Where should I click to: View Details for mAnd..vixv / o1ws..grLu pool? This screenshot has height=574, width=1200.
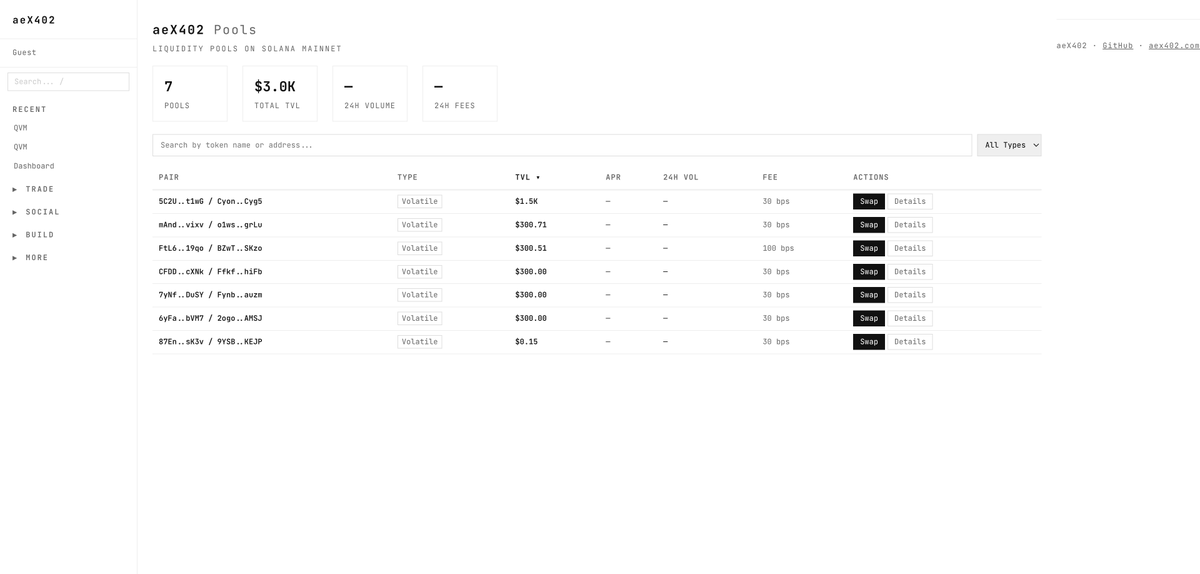click(x=910, y=225)
